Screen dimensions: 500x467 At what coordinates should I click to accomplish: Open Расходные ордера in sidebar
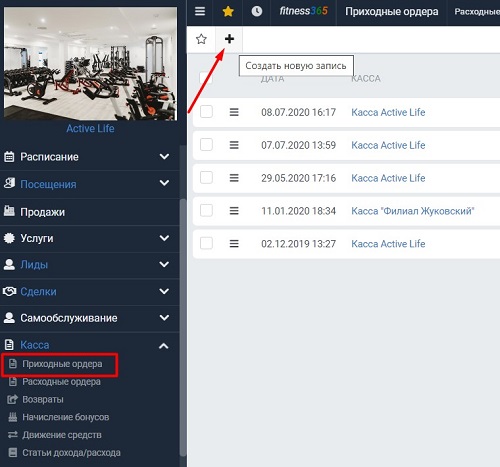[x=61, y=381]
